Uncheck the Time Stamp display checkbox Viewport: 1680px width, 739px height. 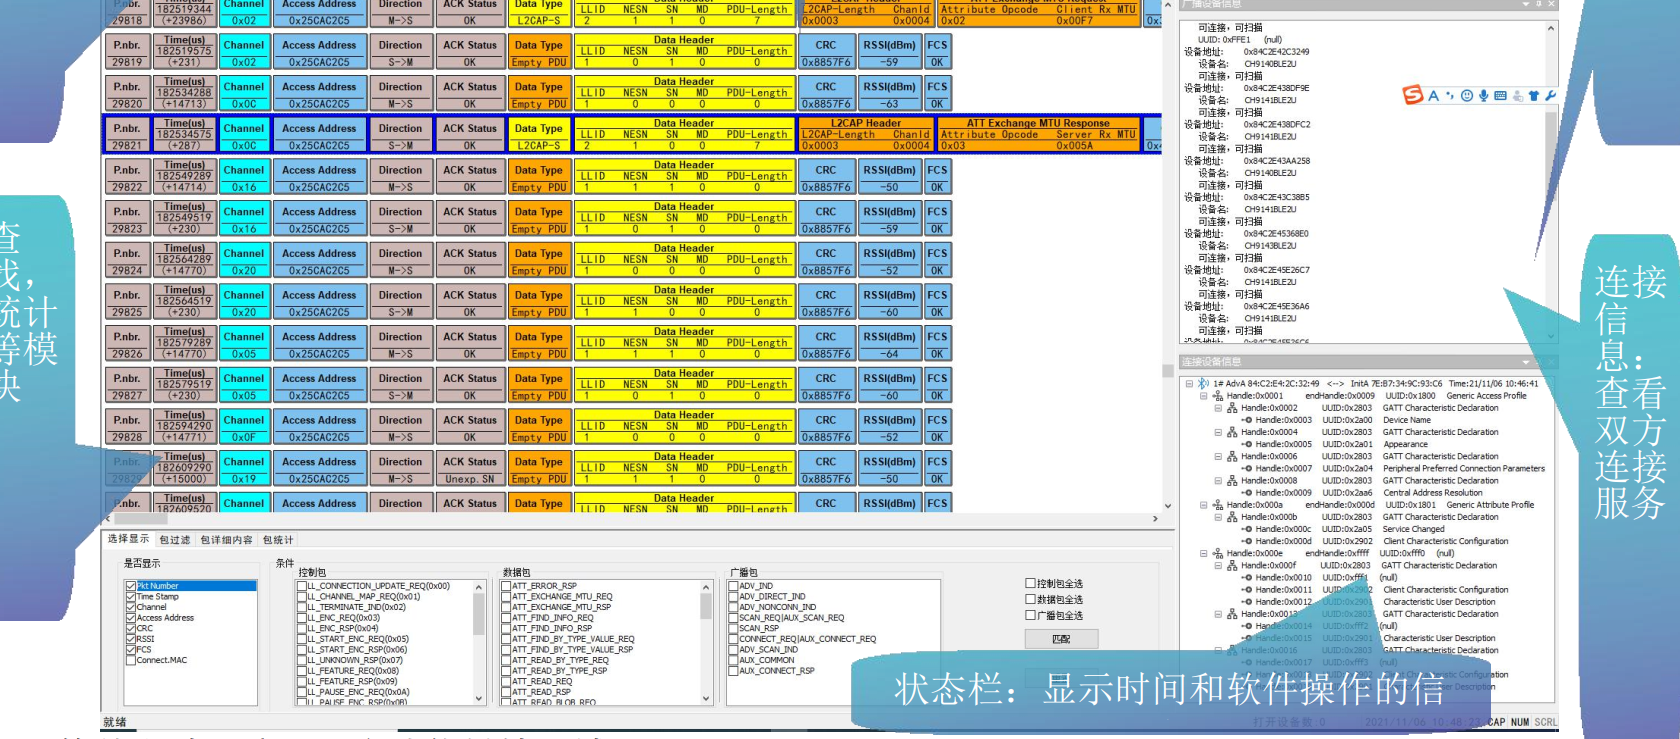131,597
